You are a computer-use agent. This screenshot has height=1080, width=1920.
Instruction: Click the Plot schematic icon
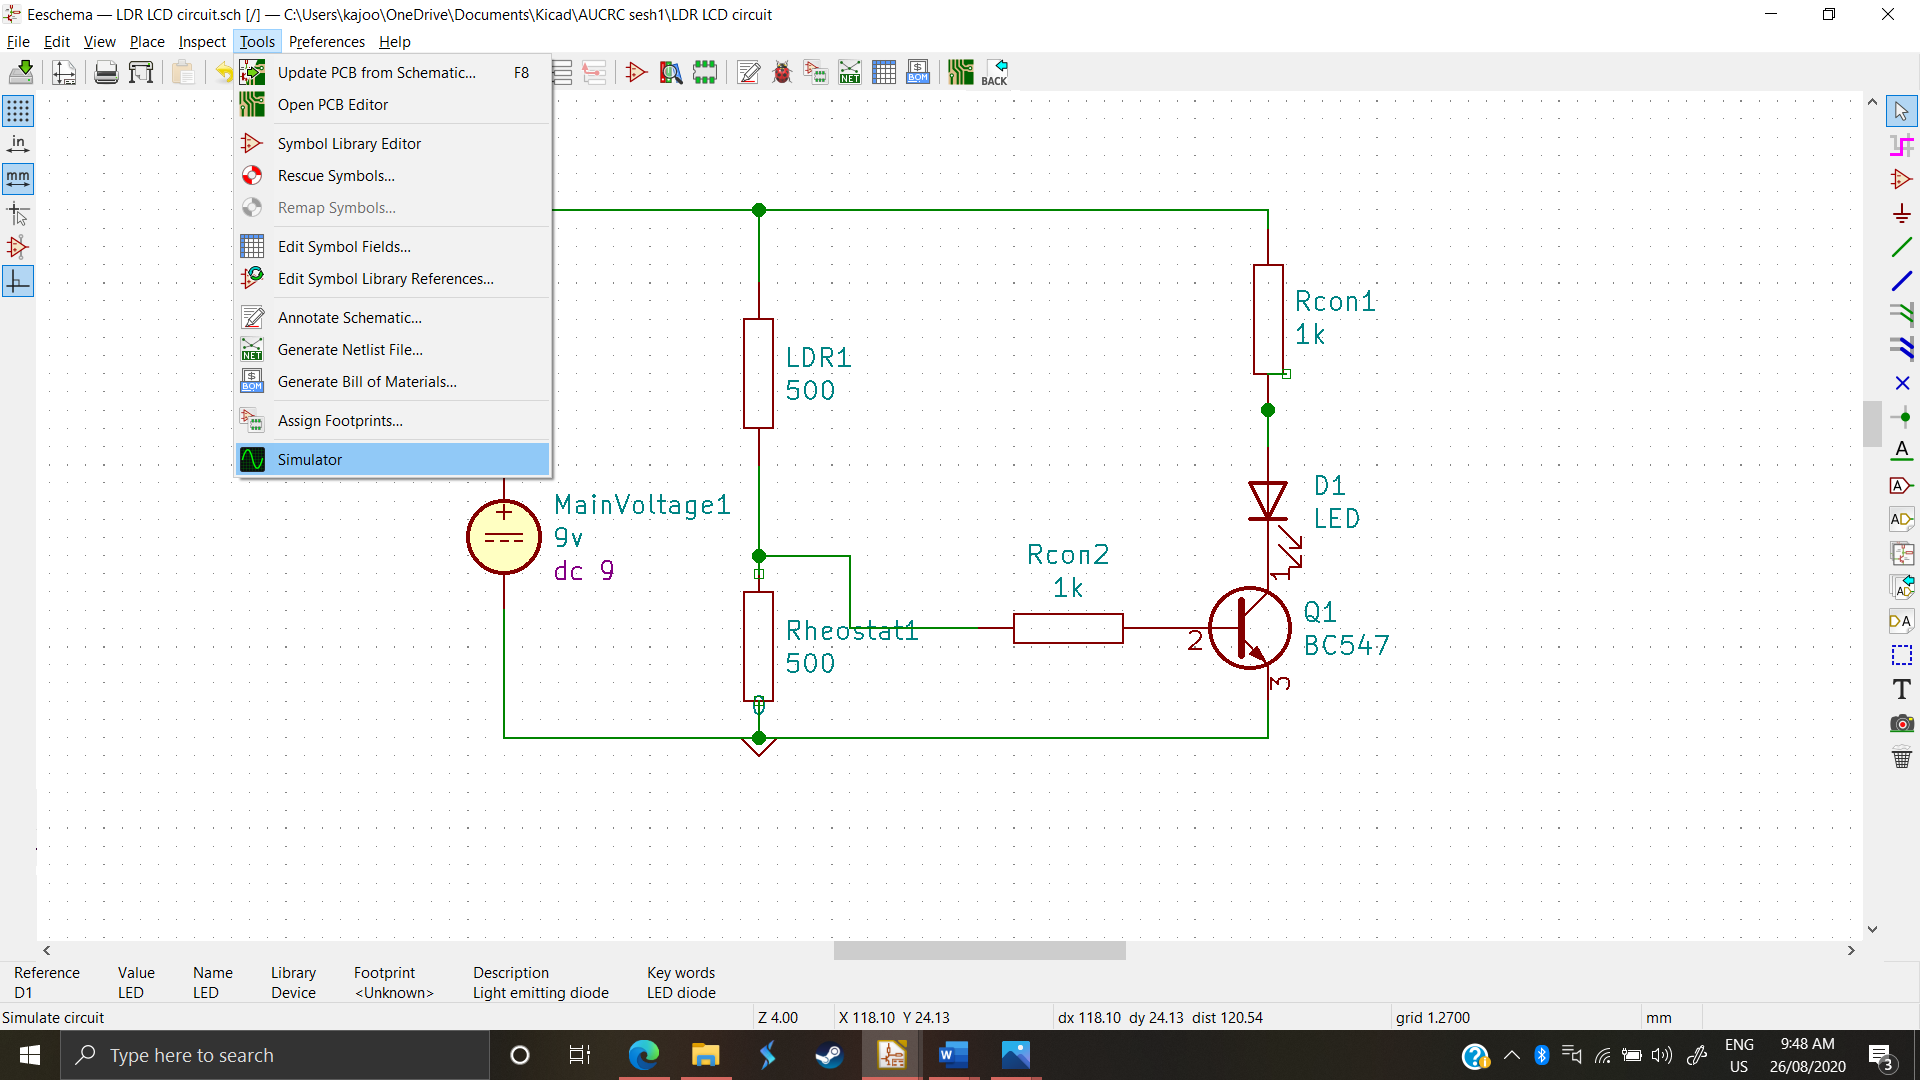point(141,72)
